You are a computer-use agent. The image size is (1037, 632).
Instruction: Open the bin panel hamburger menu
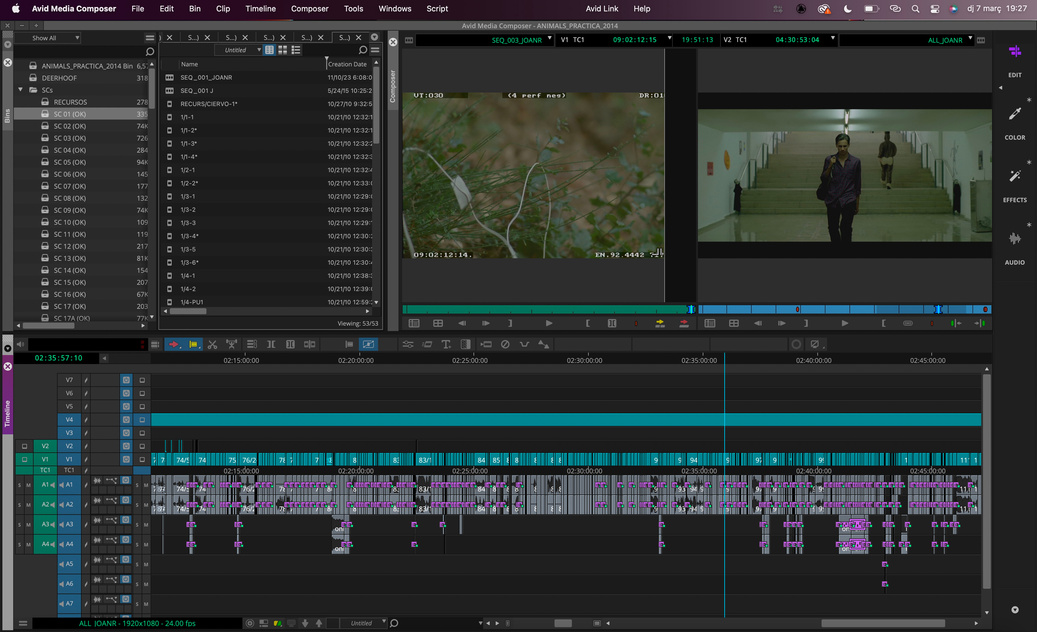[375, 50]
